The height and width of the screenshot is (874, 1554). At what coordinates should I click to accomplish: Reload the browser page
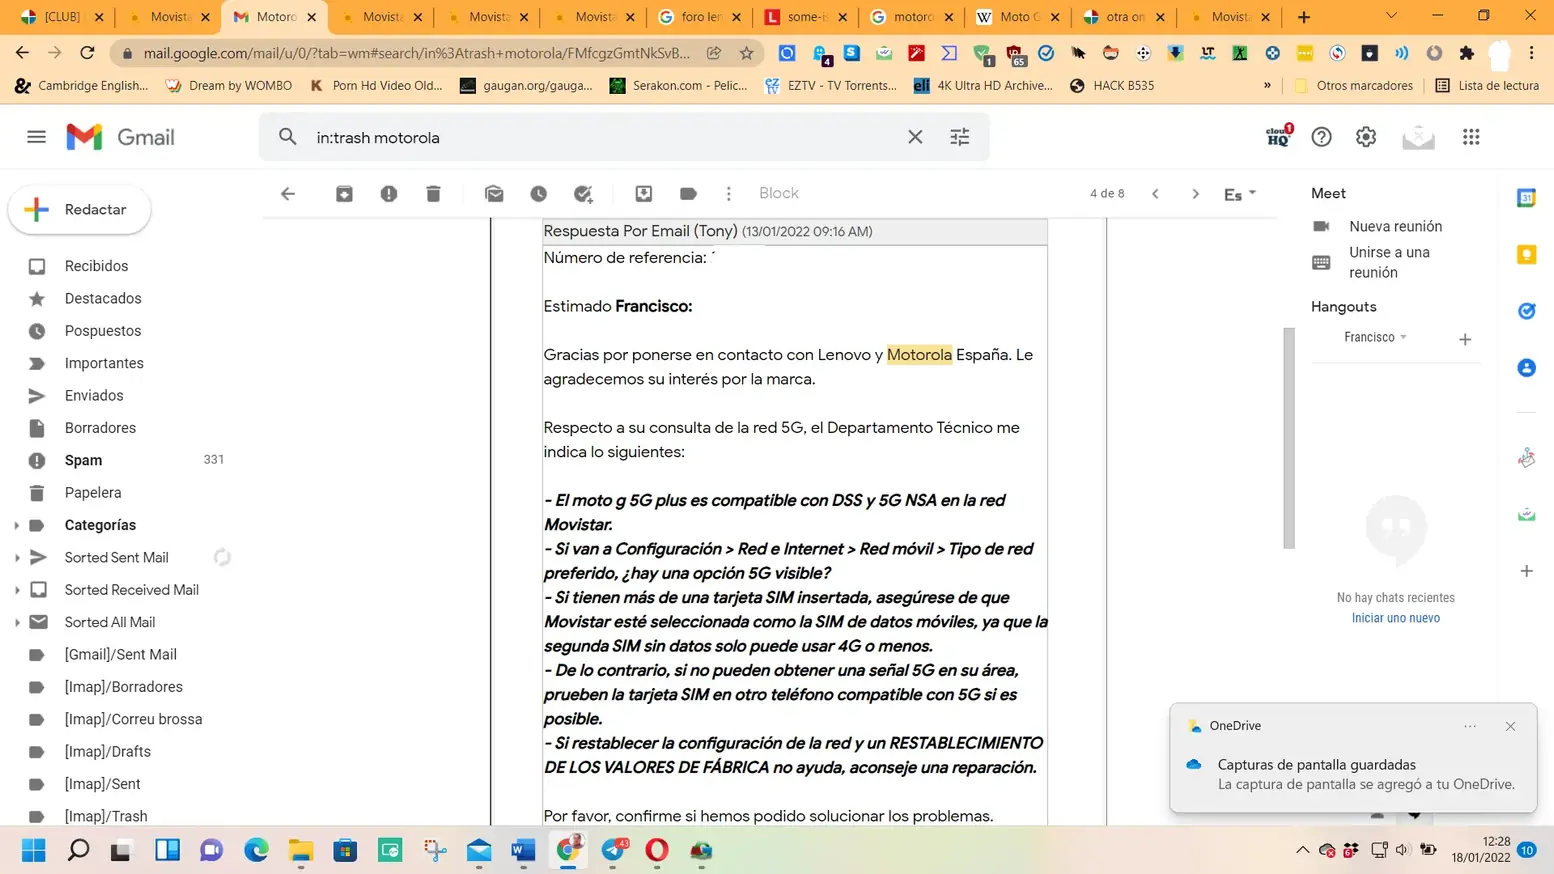point(87,53)
